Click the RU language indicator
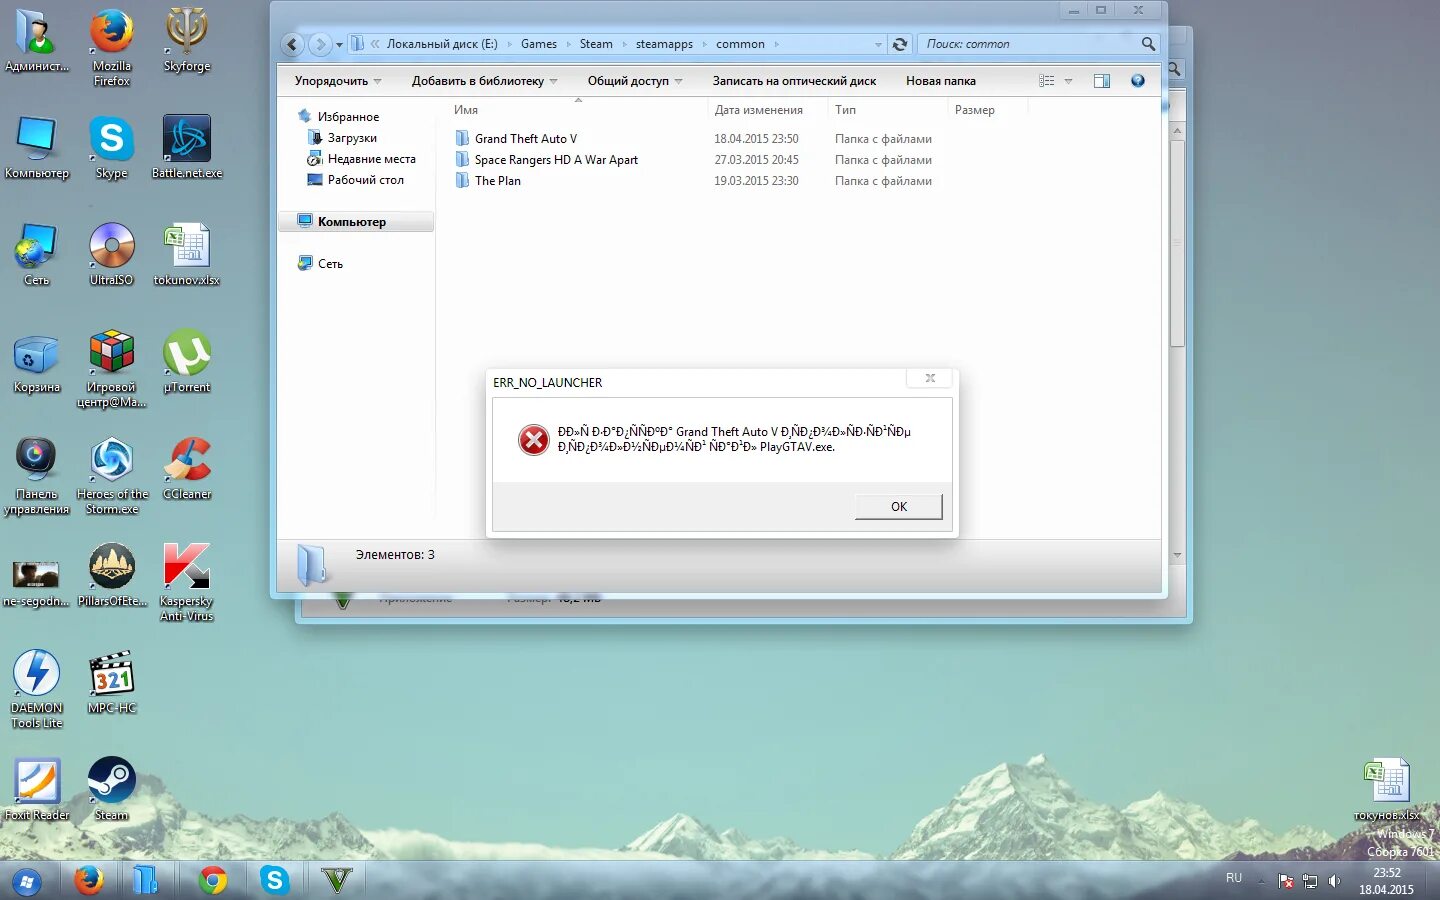This screenshot has height=900, width=1440. [x=1234, y=878]
